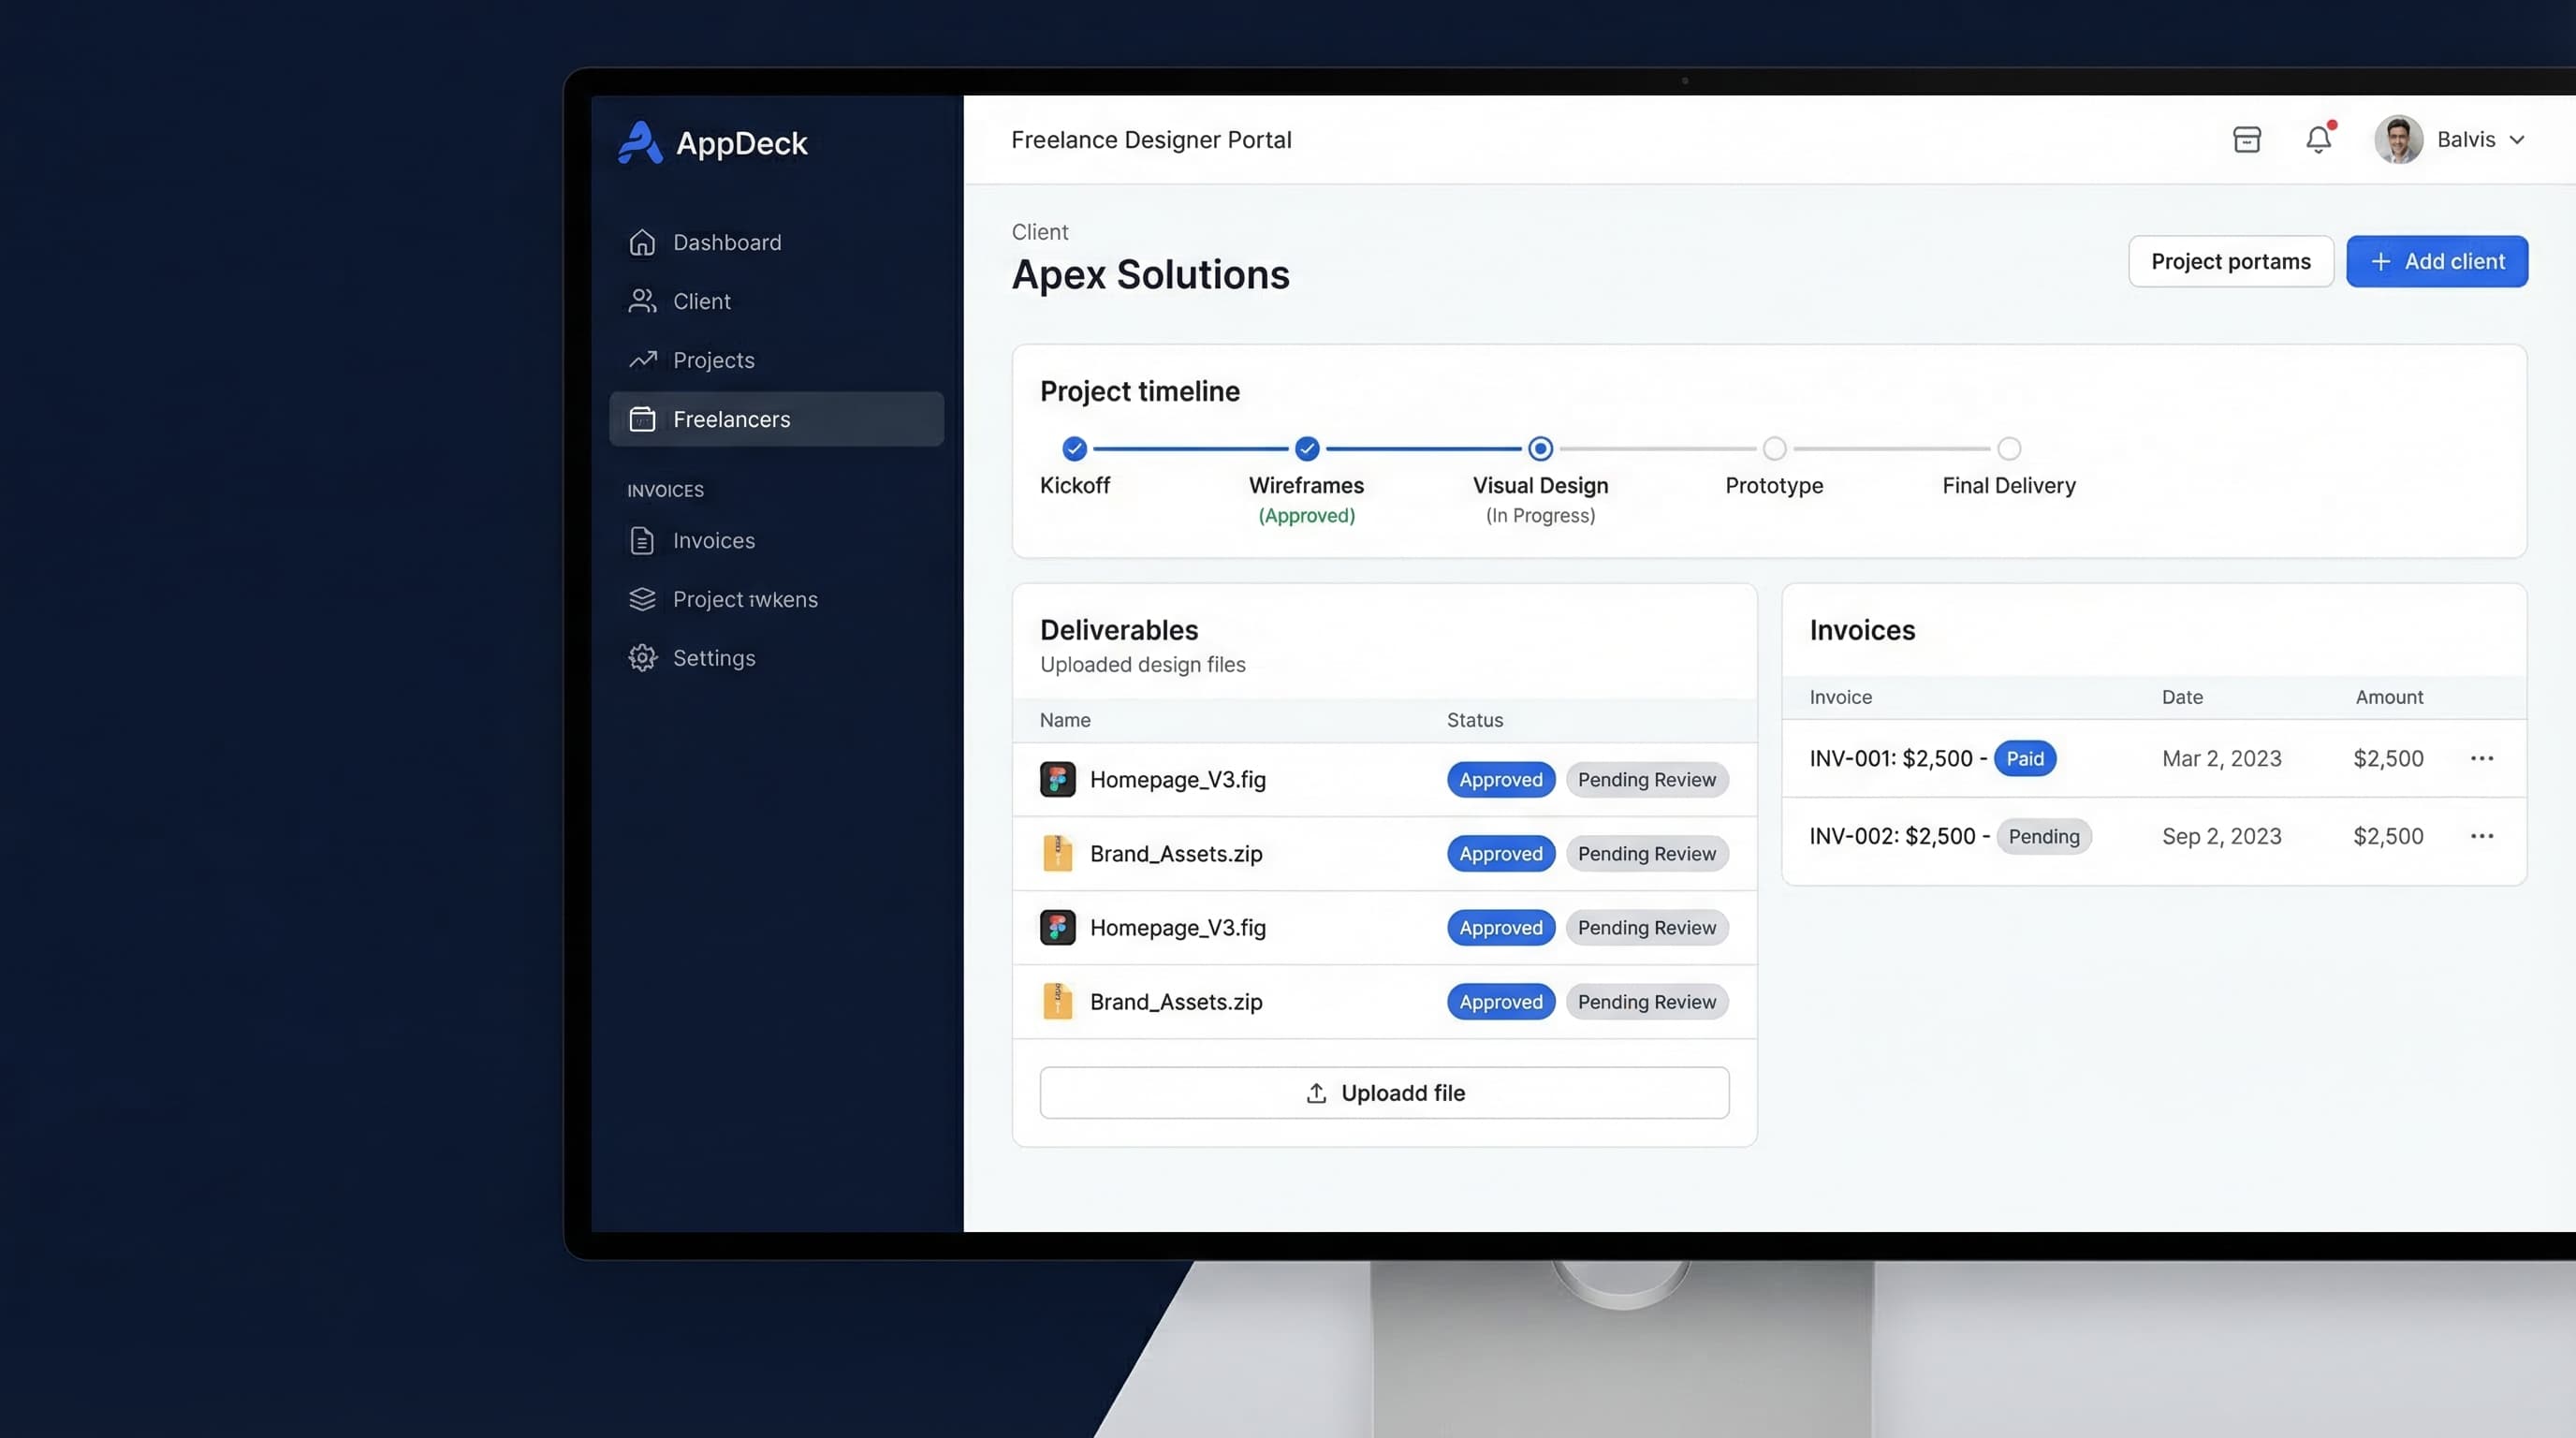The width and height of the screenshot is (2576, 1438).
Task: Open Settings sidebar item
Action: (x=776, y=658)
